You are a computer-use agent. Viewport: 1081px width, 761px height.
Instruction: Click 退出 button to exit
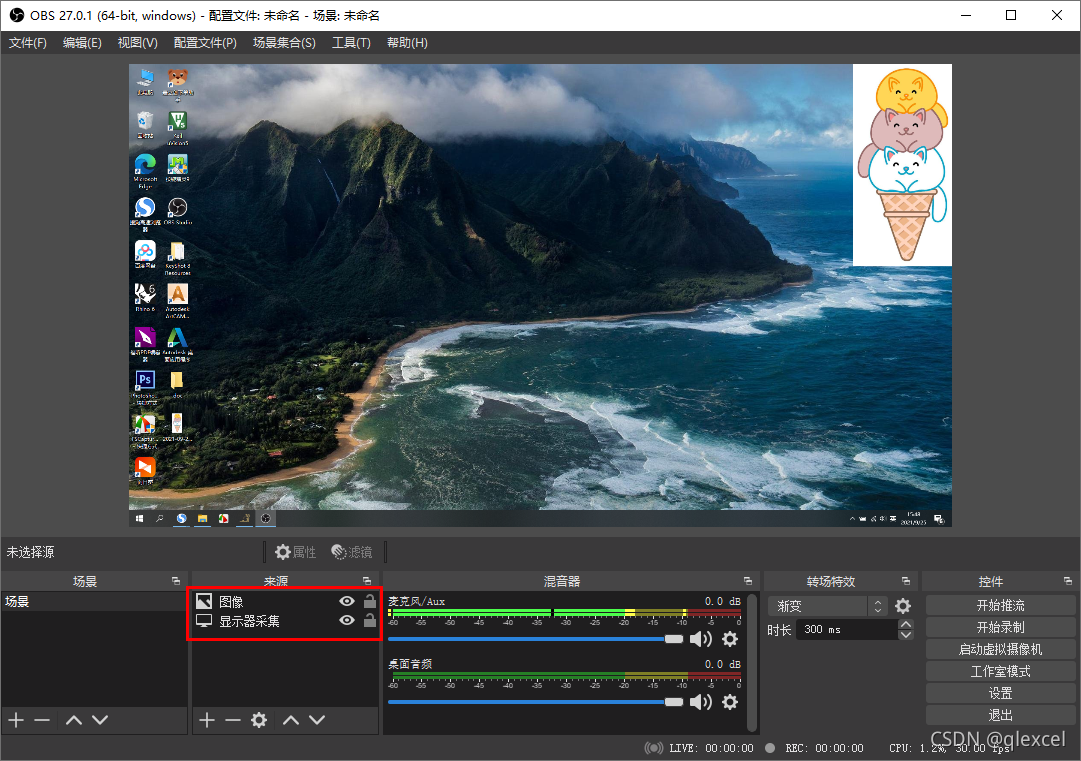[x=1000, y=715]
